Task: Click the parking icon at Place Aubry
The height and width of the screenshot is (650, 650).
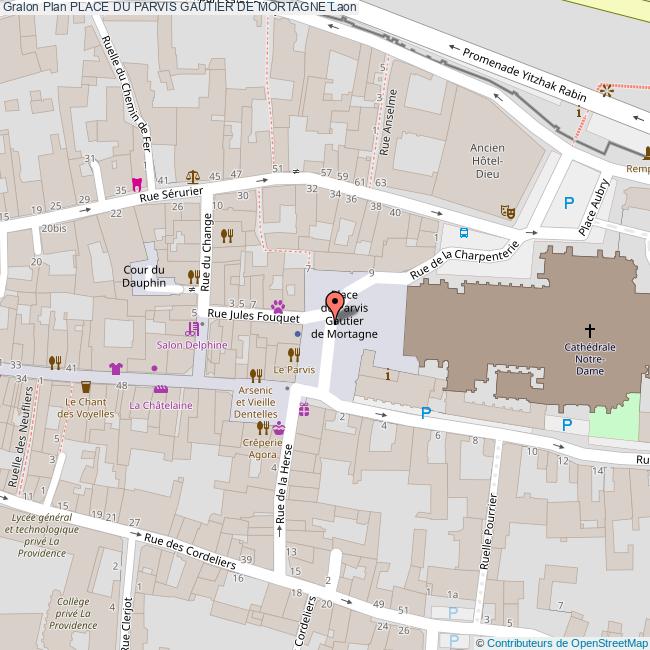Action: (569, 203)
